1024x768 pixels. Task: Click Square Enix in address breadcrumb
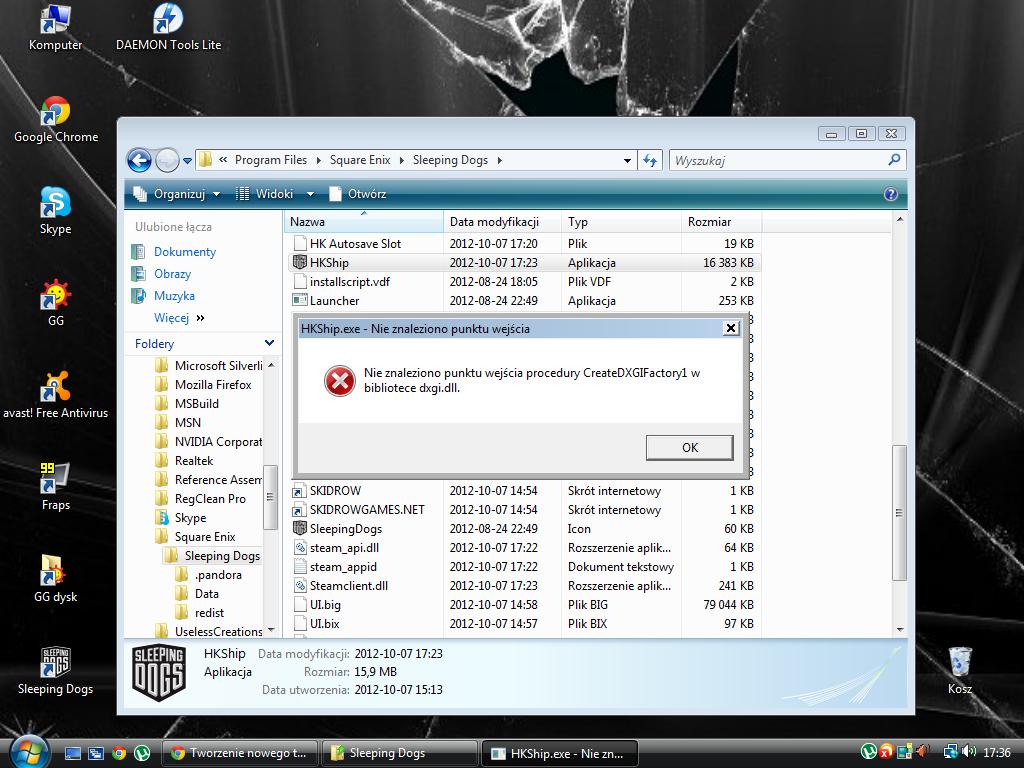pos(360,160)
